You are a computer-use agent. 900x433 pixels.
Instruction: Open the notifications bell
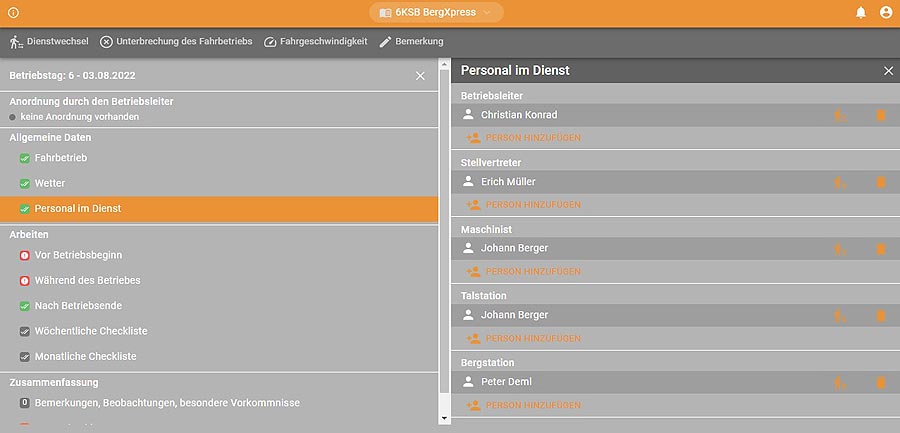860,12
